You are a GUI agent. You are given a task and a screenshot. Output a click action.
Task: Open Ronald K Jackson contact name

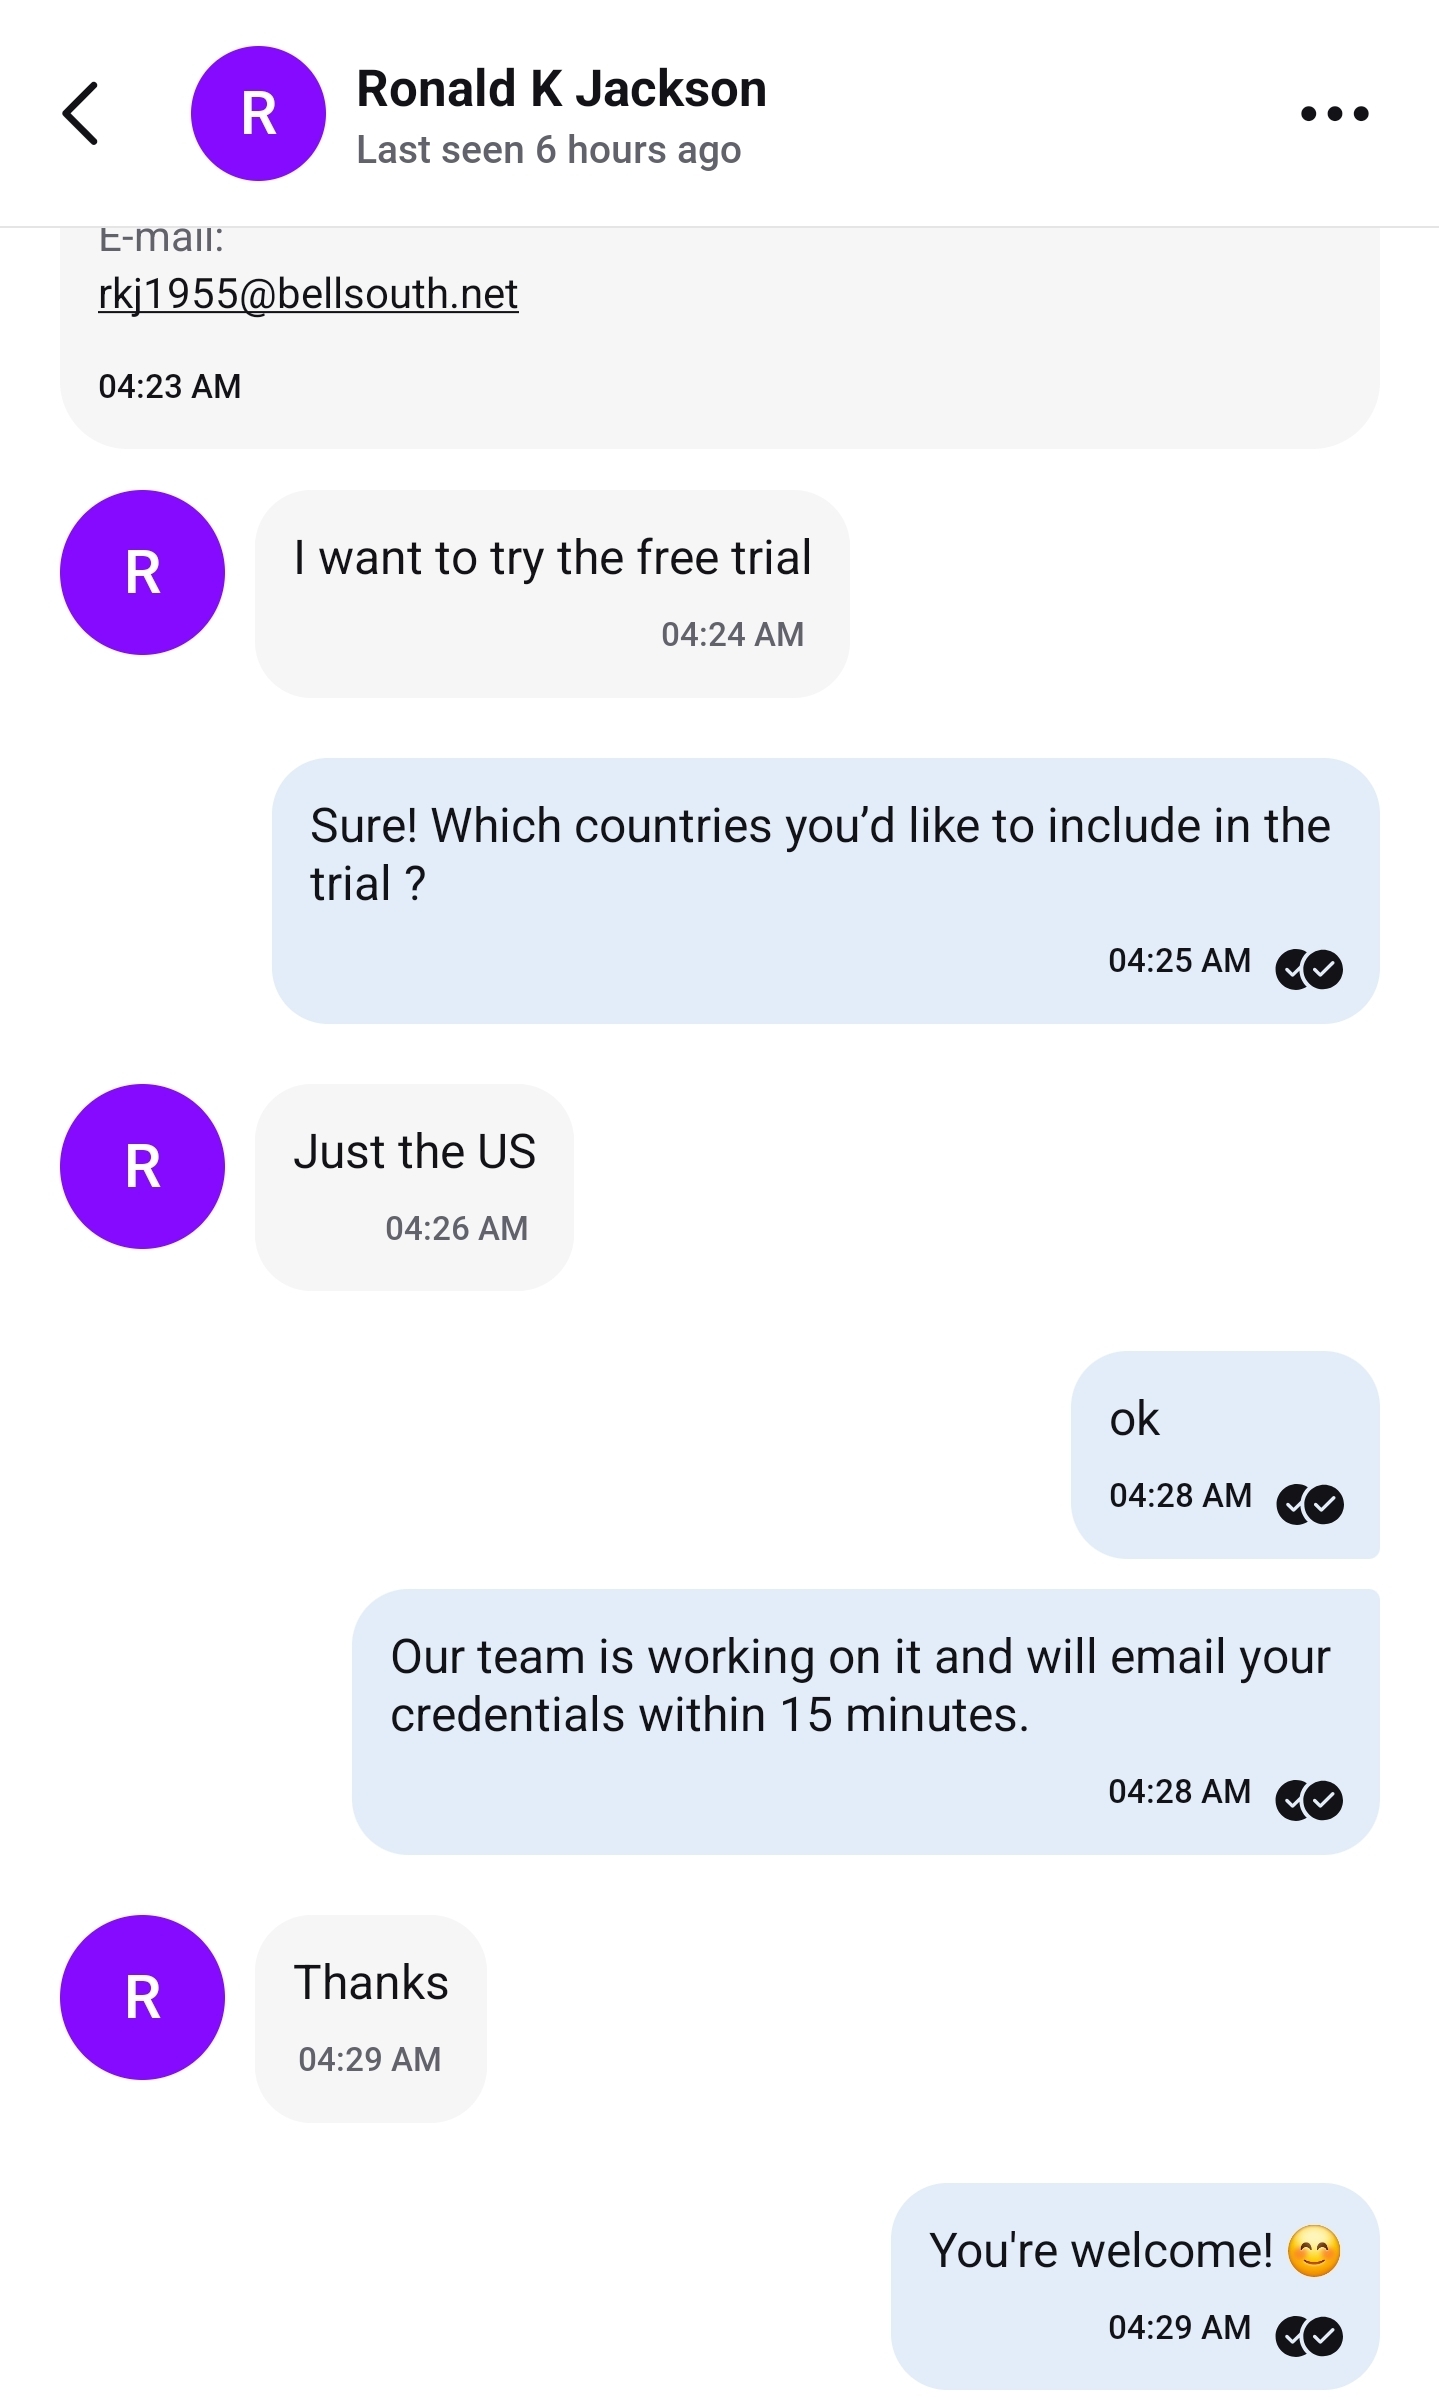coord(561,89)
